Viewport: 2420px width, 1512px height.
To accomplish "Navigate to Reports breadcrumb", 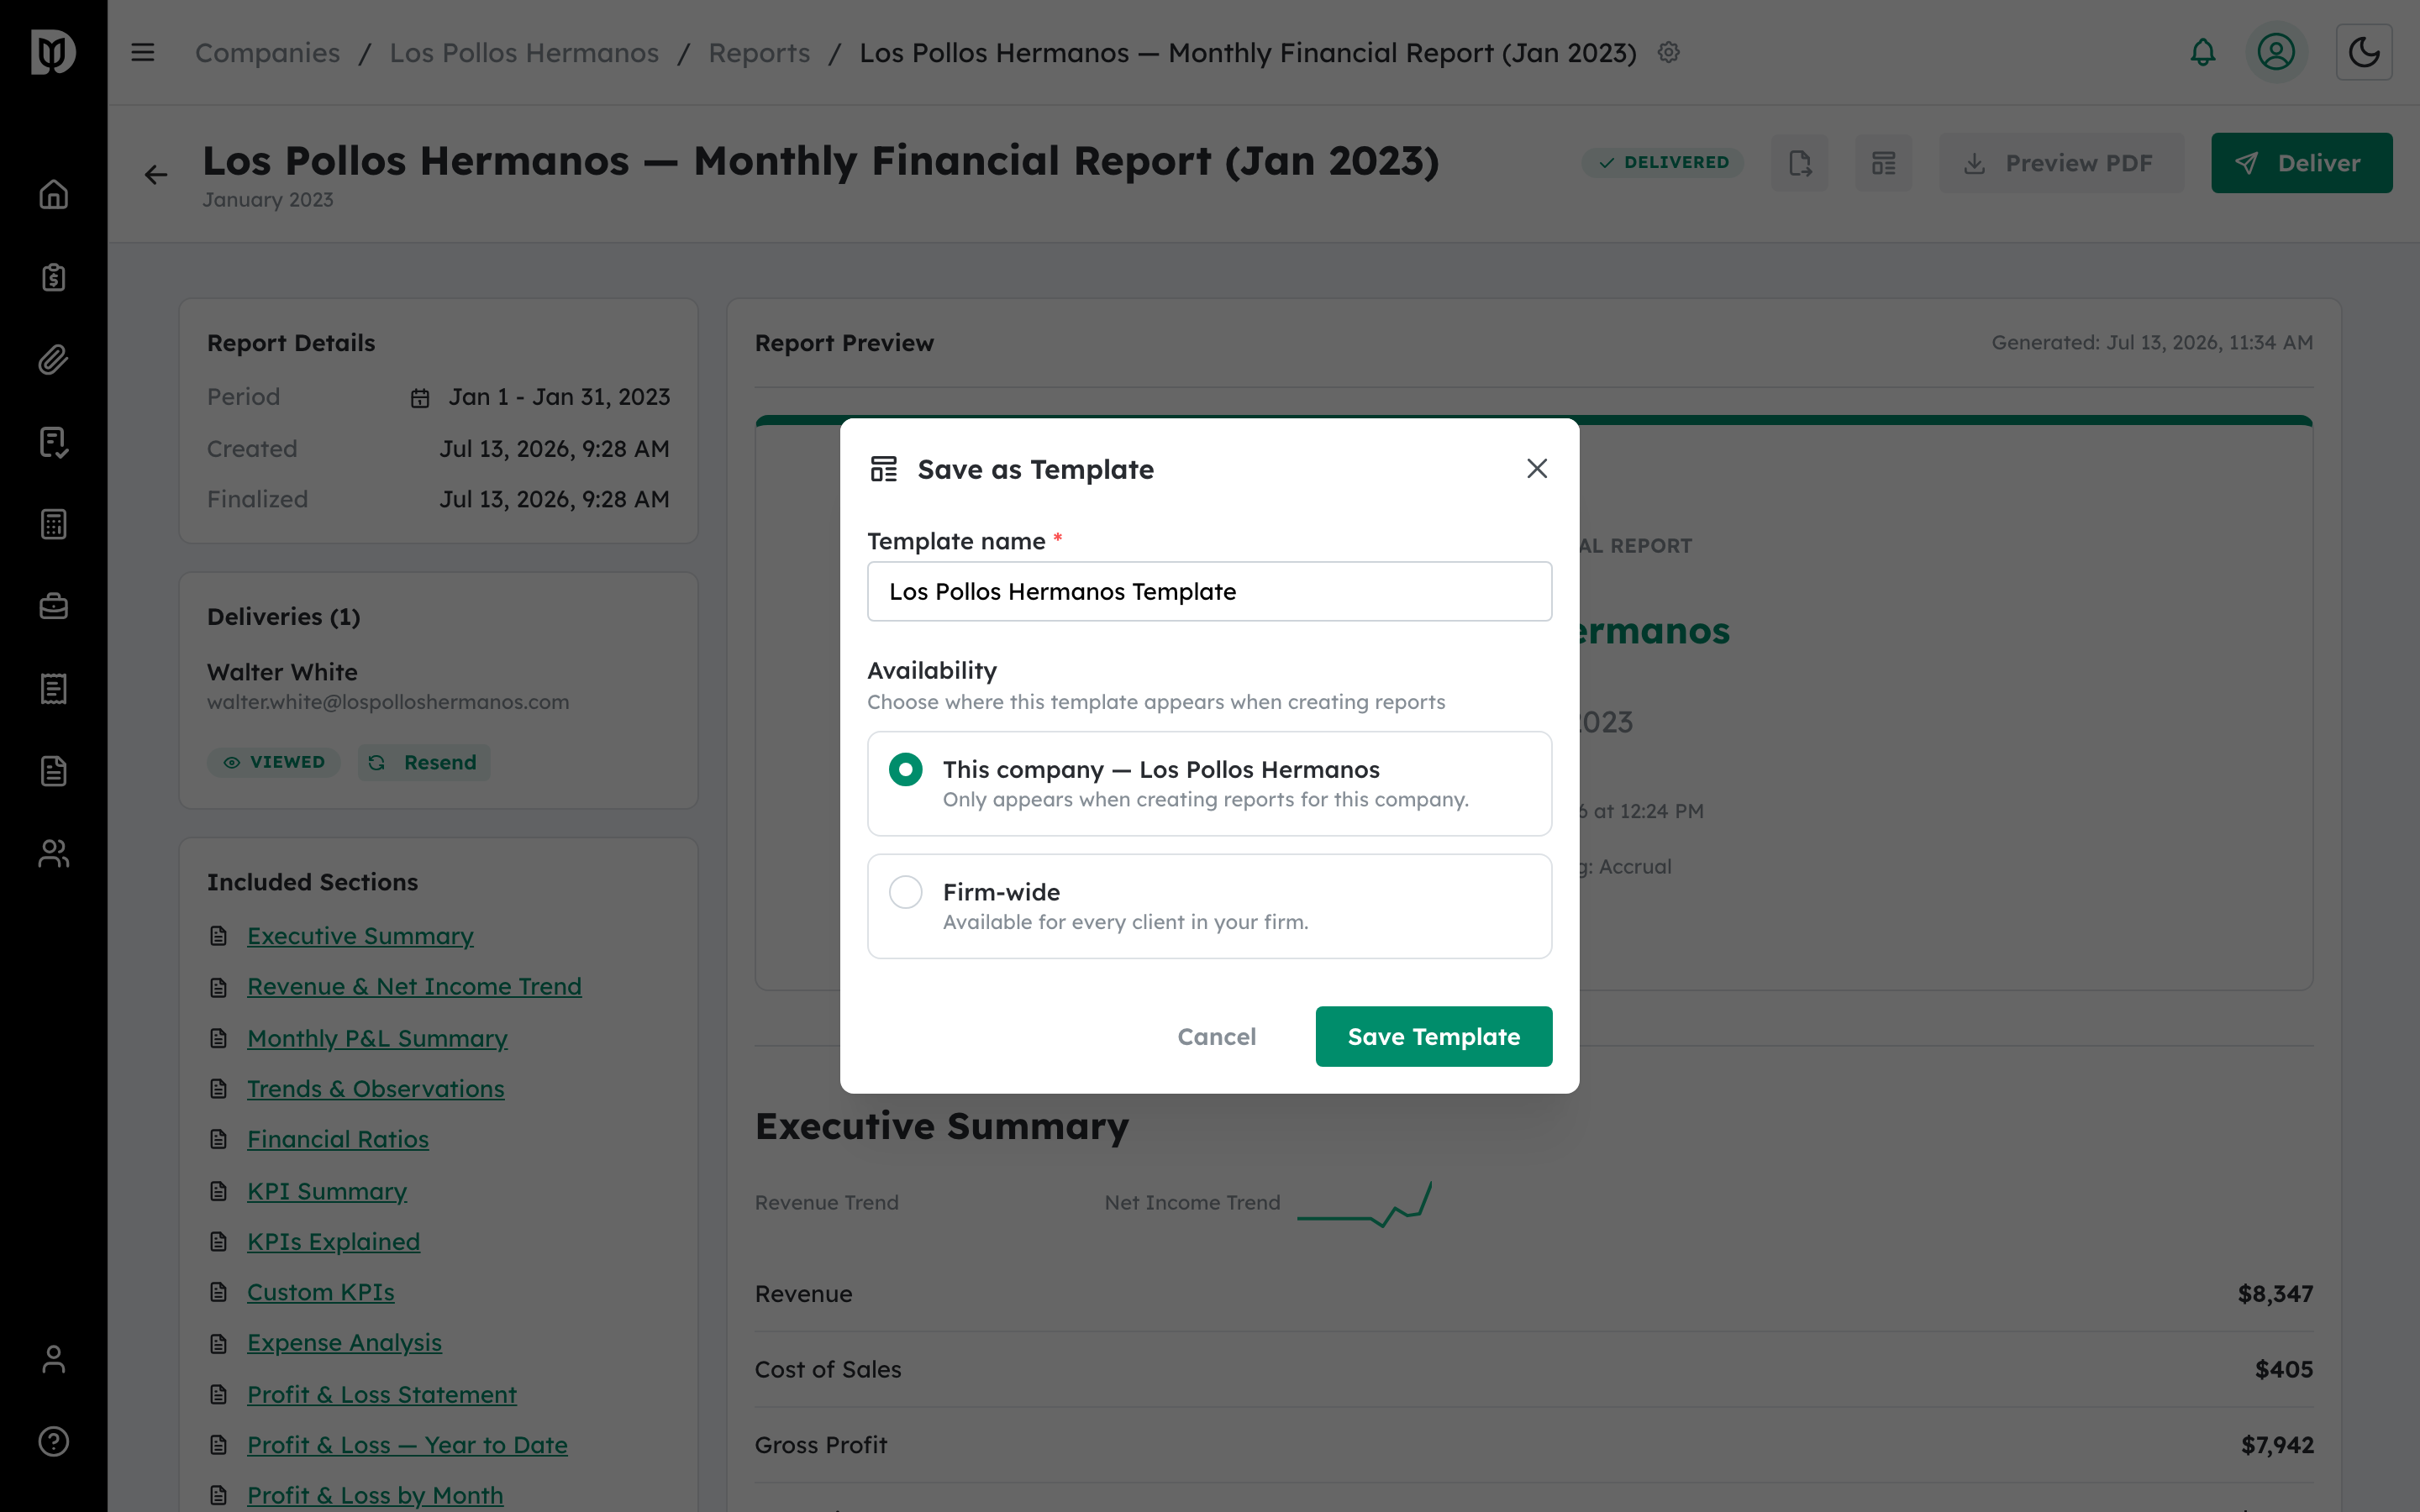I will point(759,53).
